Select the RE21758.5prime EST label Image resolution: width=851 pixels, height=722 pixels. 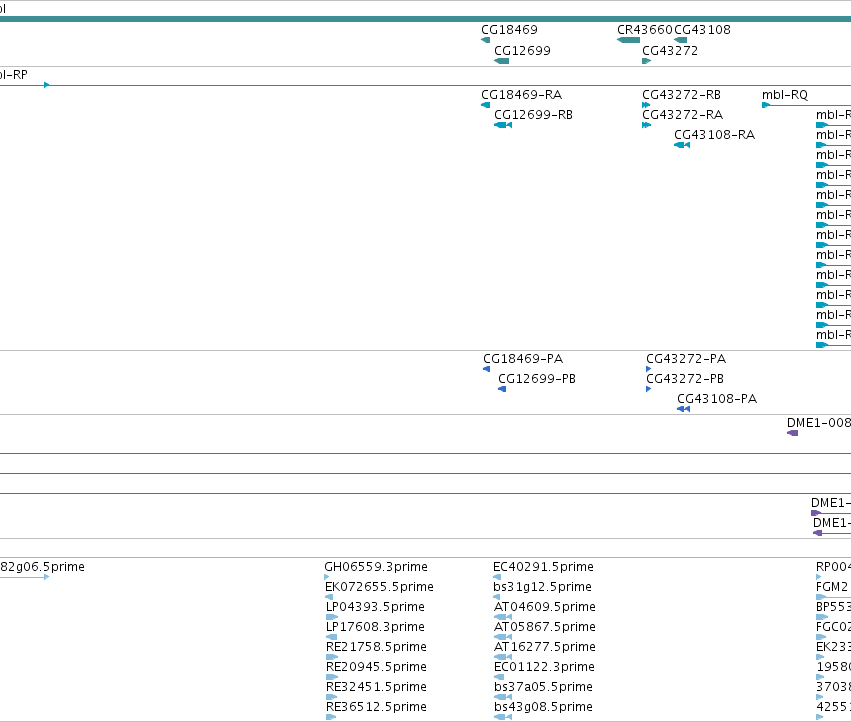pyautogui.click(x=376, y=647)
